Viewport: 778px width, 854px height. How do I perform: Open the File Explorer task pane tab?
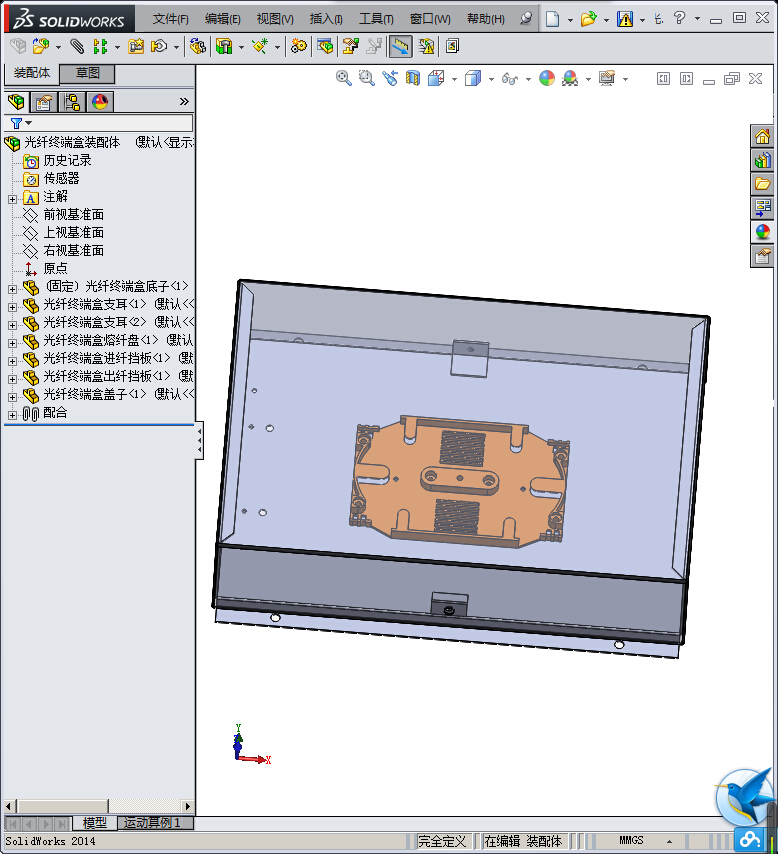[762, 184]
